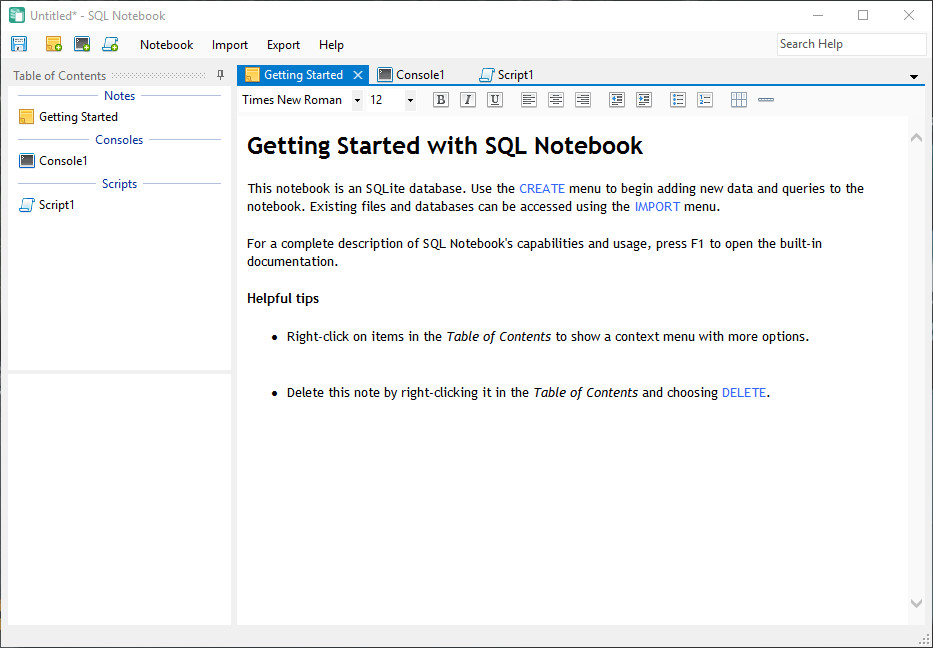Click the Getting Started heading text
Screen dimensions: 933x648
point(445,146)
